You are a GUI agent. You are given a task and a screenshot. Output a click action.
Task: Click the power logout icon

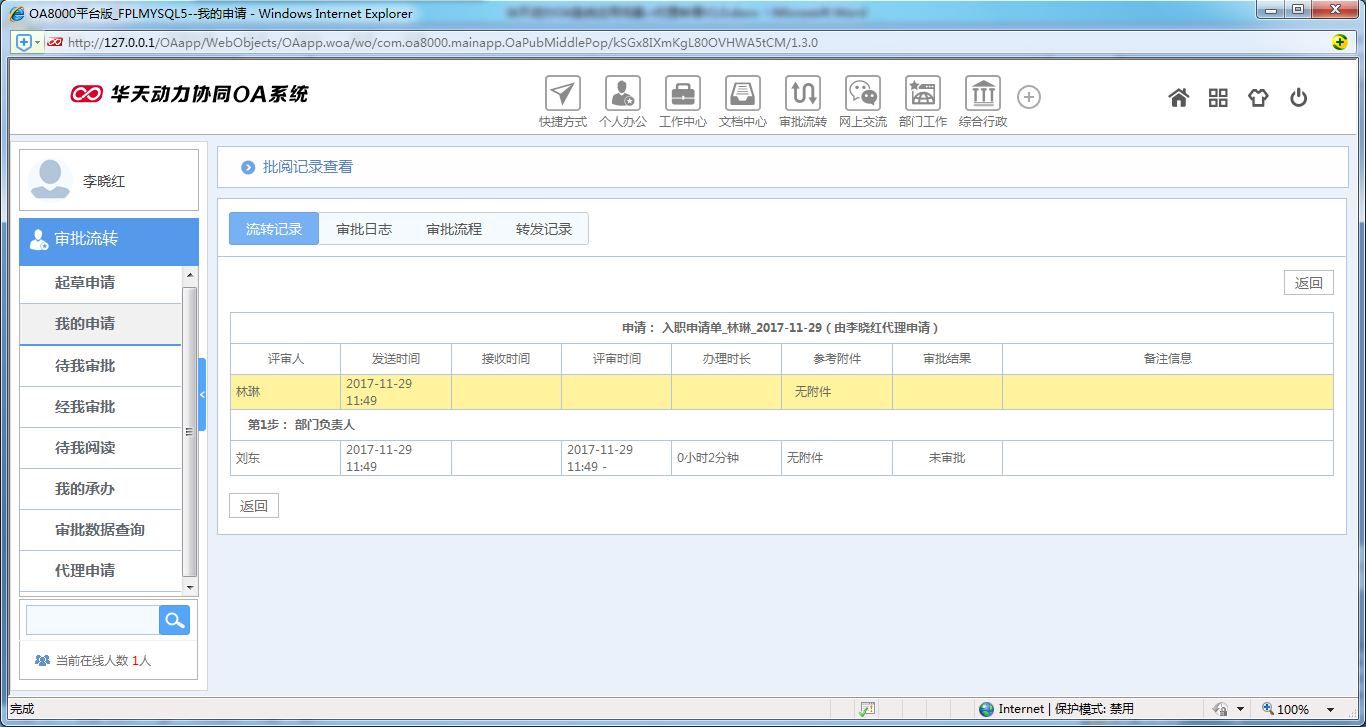coord(1298,97)
